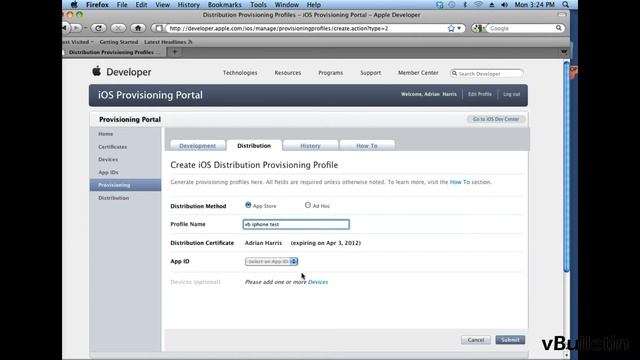Click the Search Developer field
The image size is (640, 360).
487,73
